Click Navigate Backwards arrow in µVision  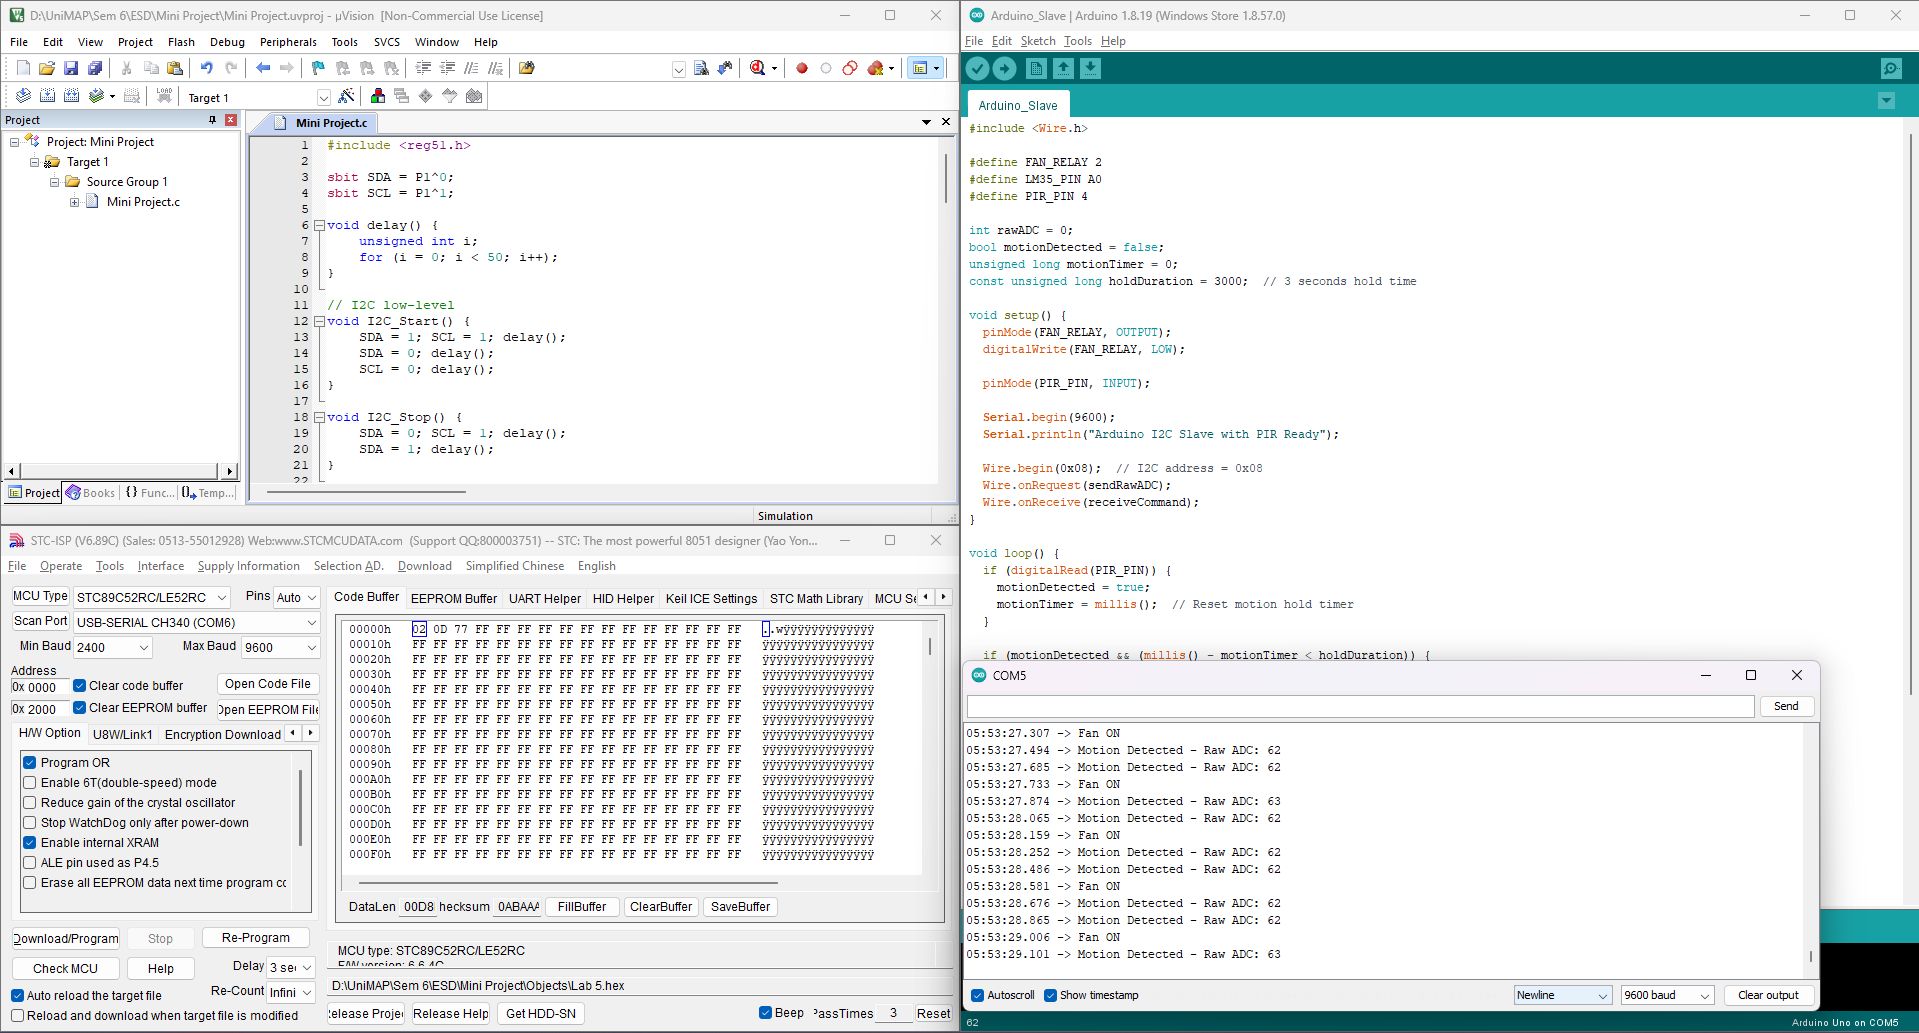(x=263, y=68)
